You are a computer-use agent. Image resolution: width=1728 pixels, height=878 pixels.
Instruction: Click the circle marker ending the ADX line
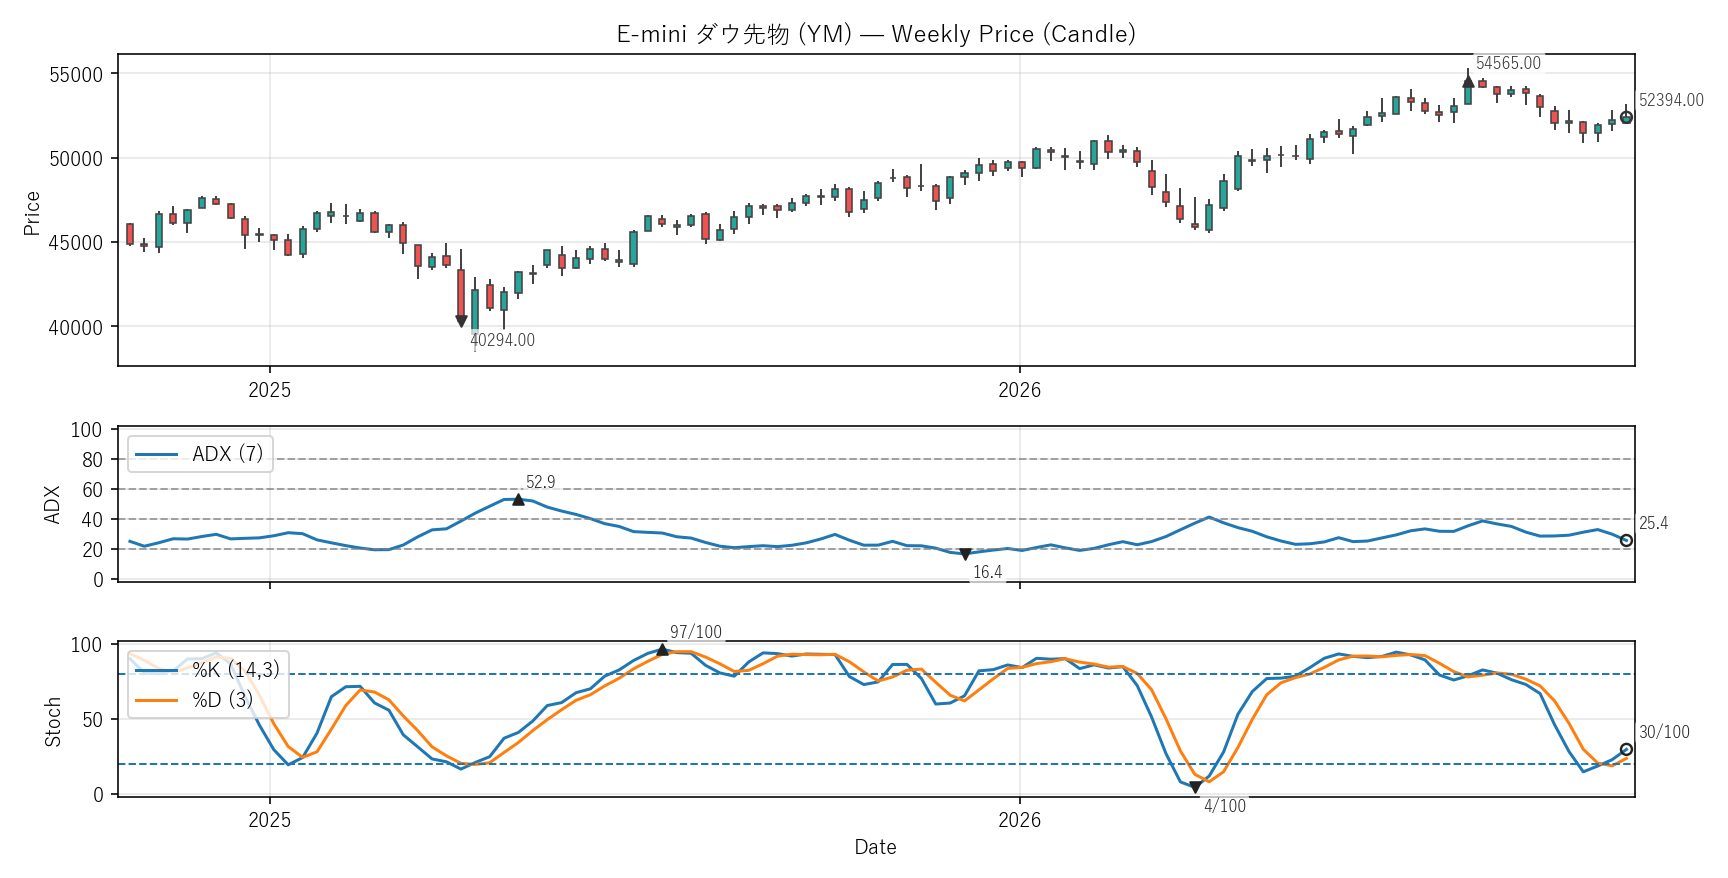tap(1626, 540)
